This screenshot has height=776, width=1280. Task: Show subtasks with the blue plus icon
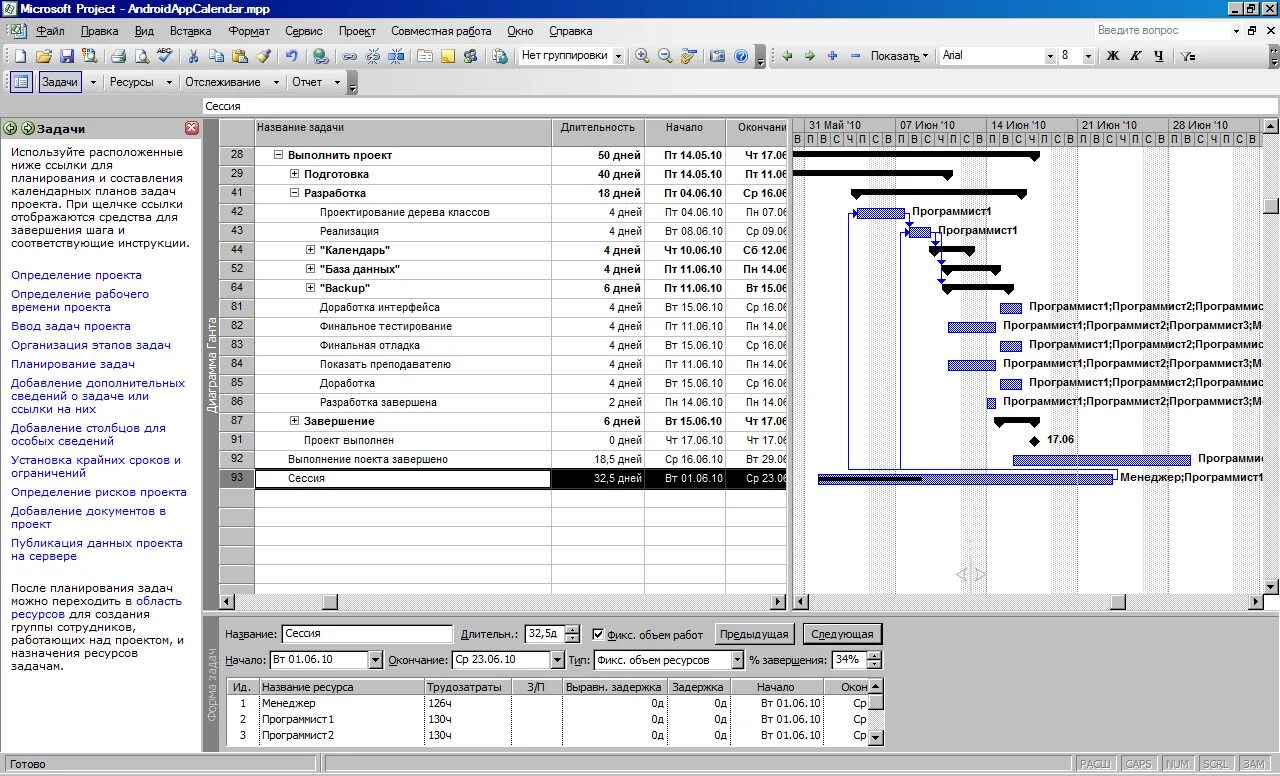[x=832, y=56]
